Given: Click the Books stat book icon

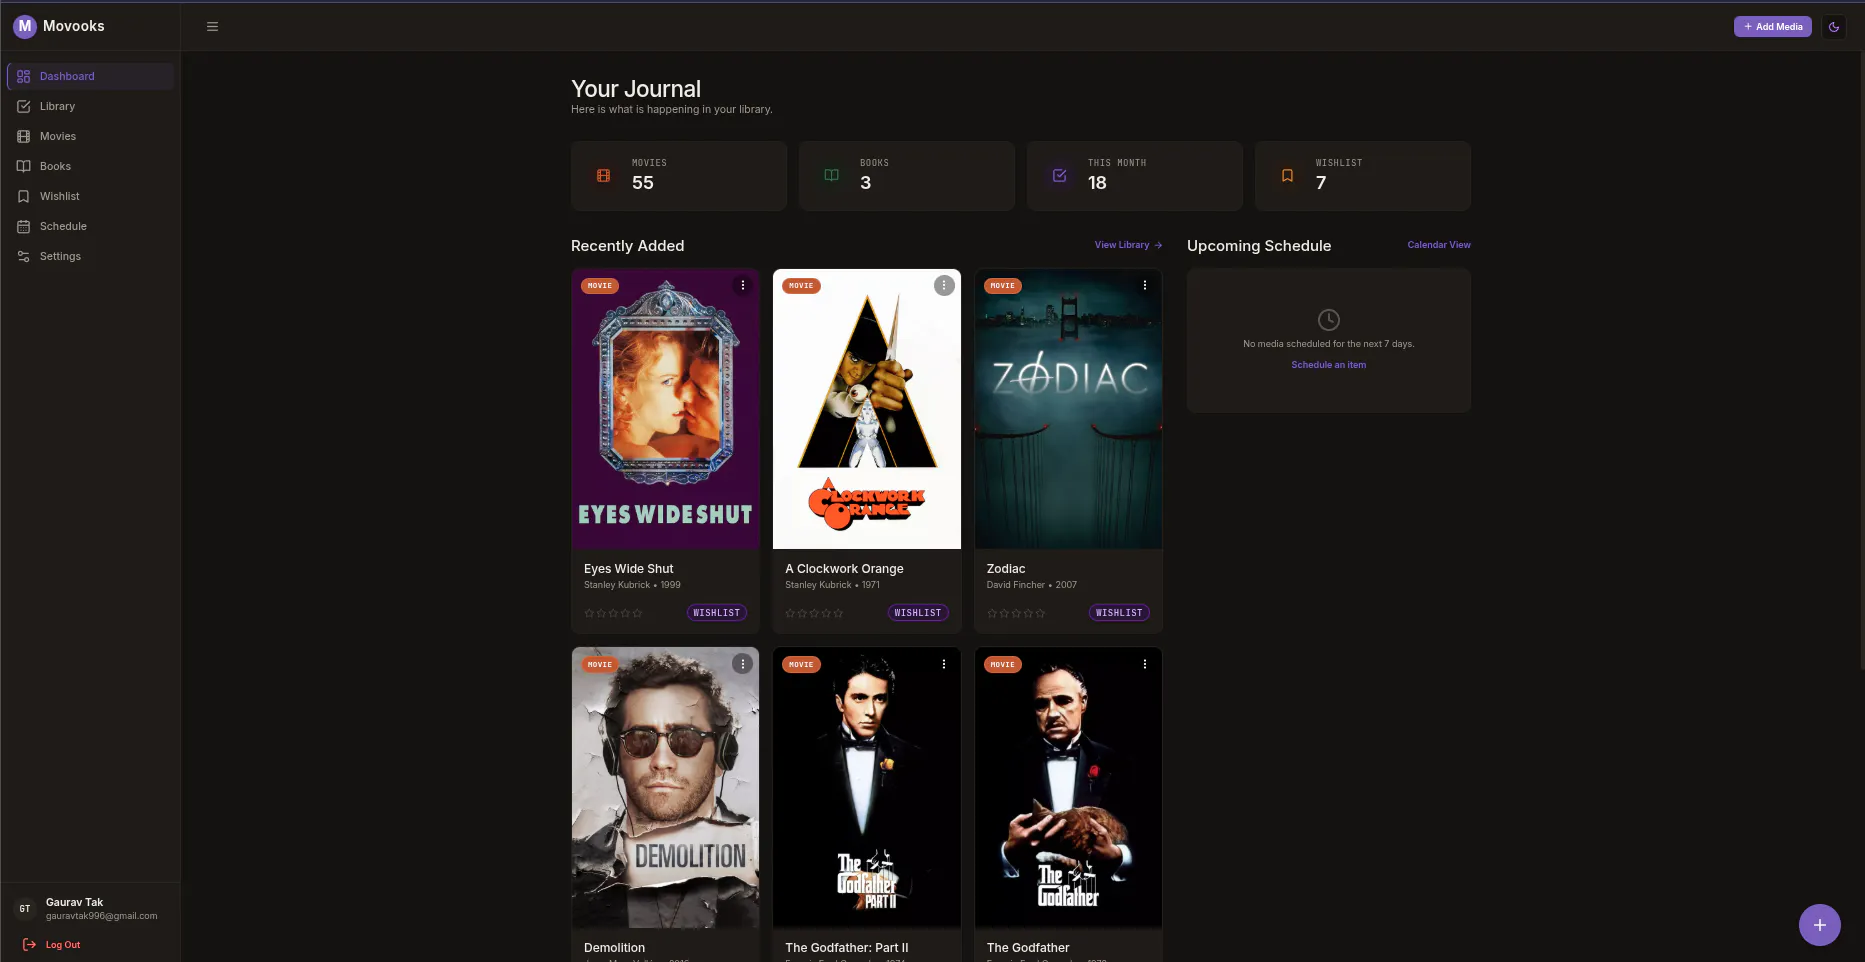Looking at the screenshot, I should [831, 176].
